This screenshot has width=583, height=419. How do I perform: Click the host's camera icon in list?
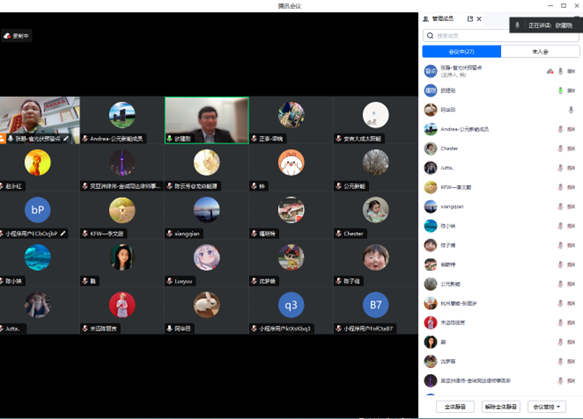(x=571, y=71)
